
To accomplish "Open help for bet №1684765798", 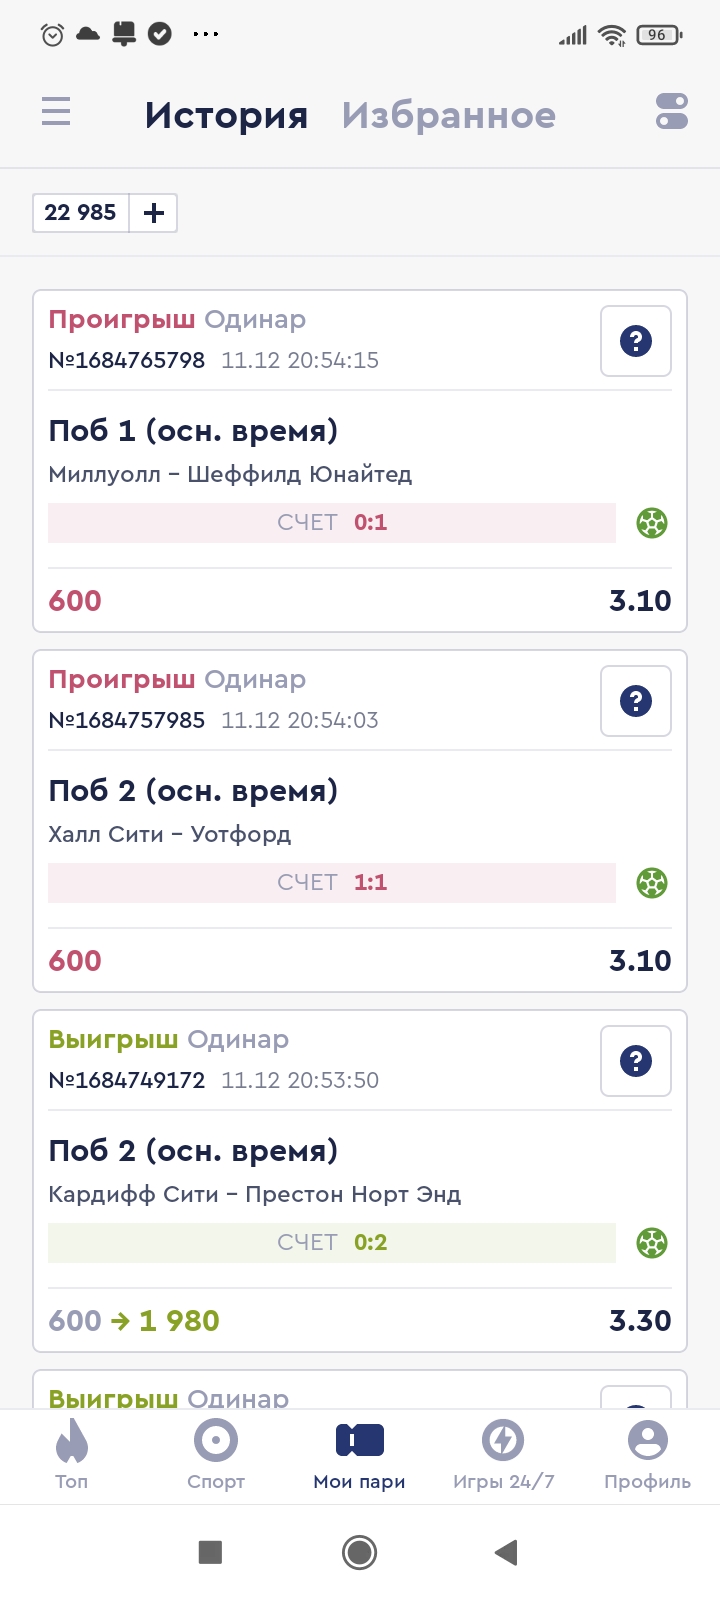I will pos(635,341).
